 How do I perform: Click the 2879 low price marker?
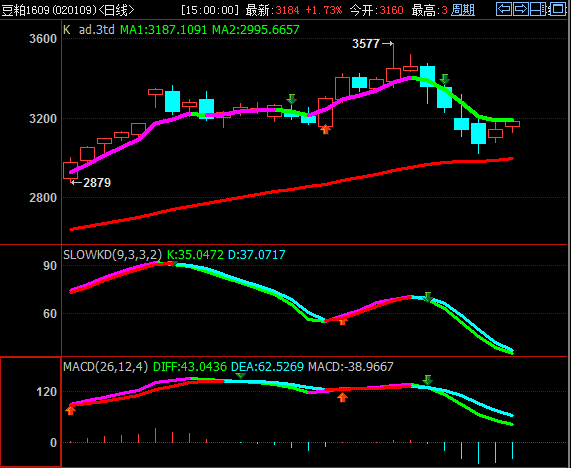coord(97,182)
